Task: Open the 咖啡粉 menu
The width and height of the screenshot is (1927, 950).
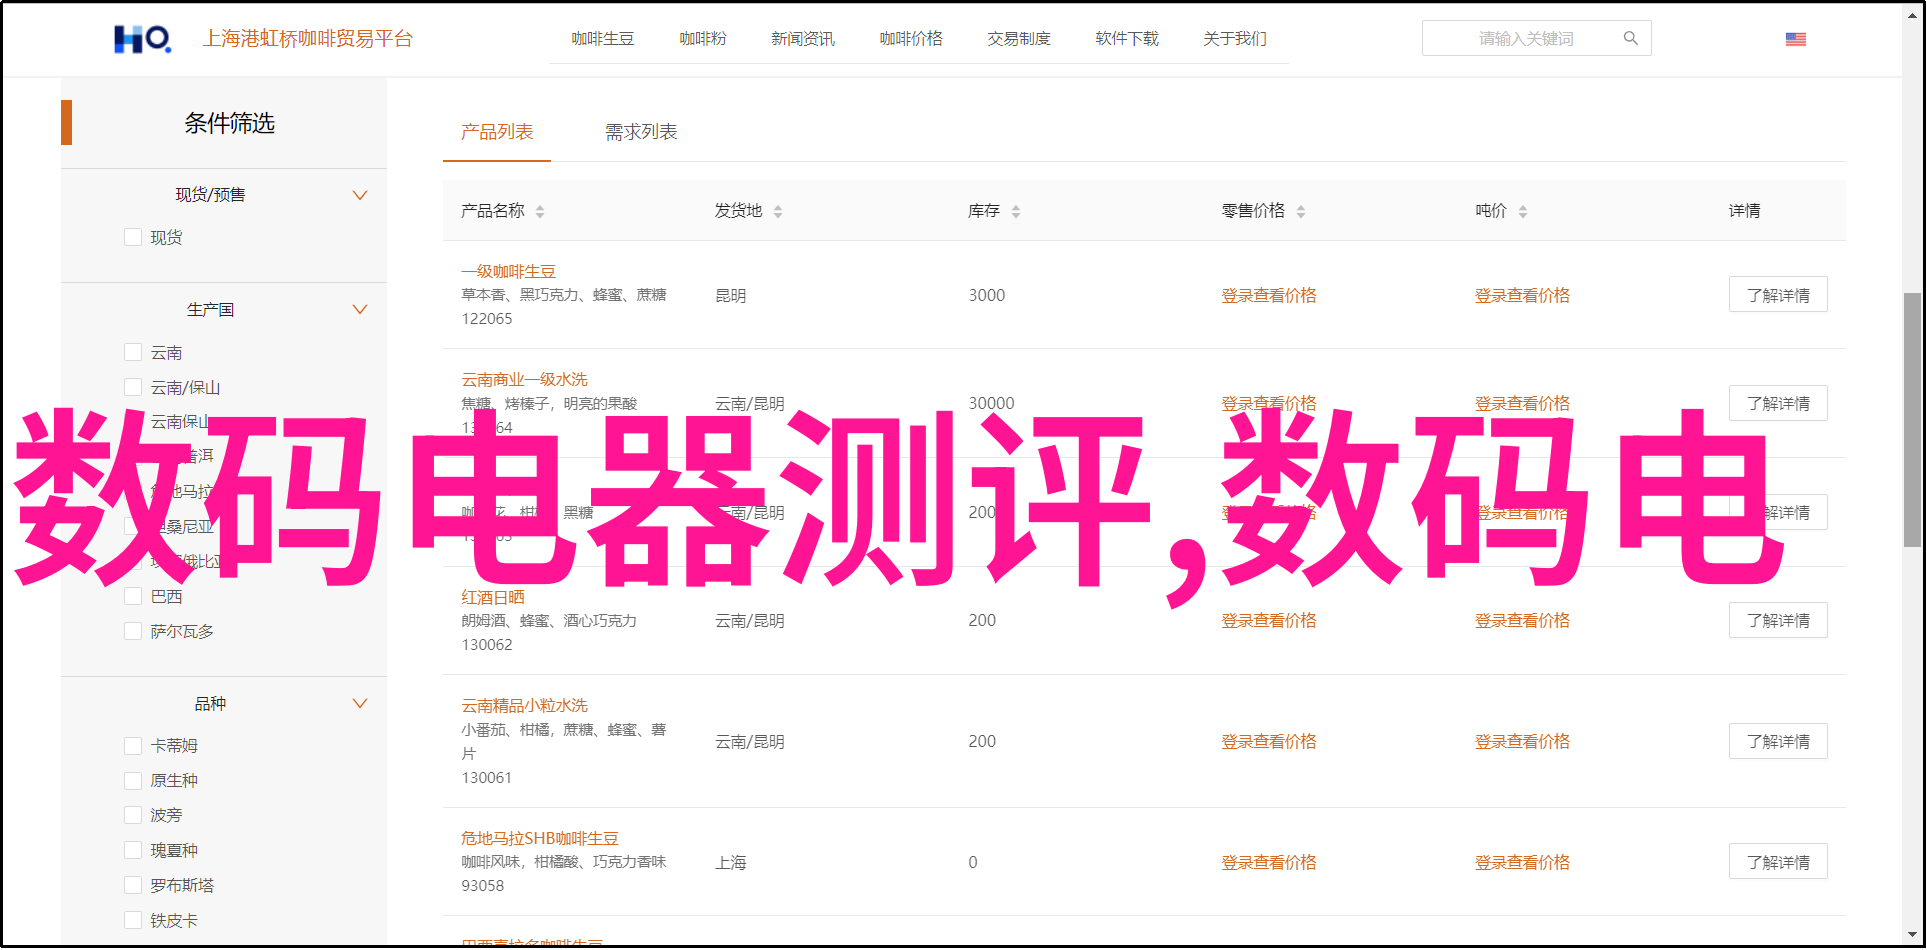Action: click(703, 38)
